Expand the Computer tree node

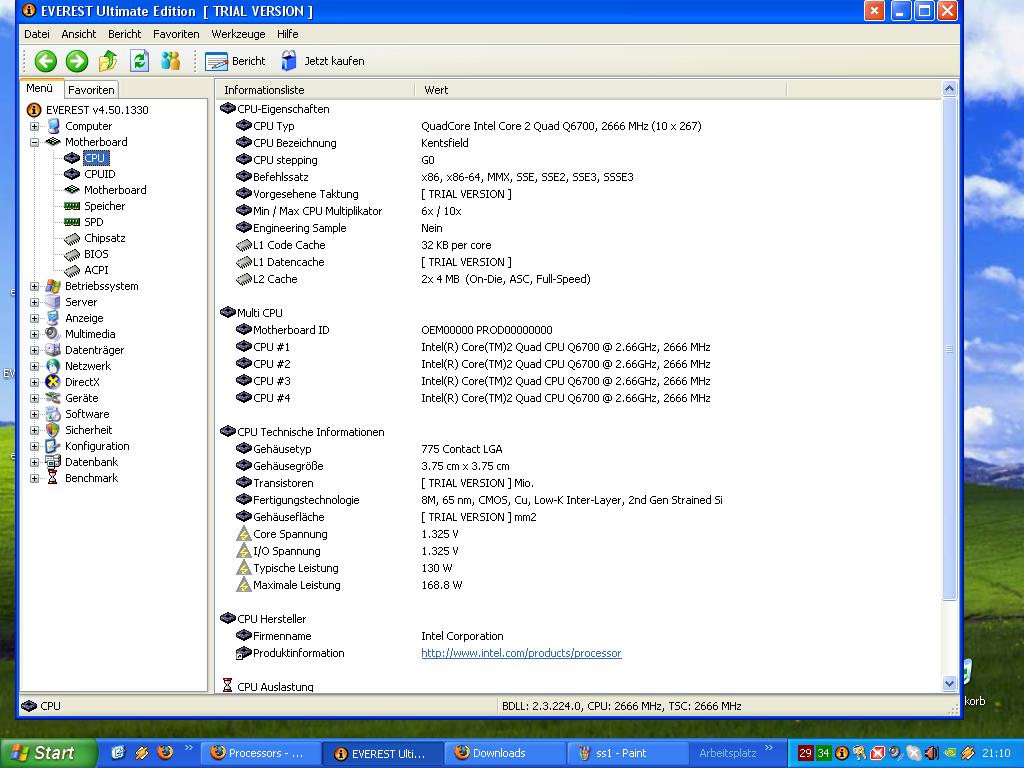pyautogui.click(x=35, y=126)
